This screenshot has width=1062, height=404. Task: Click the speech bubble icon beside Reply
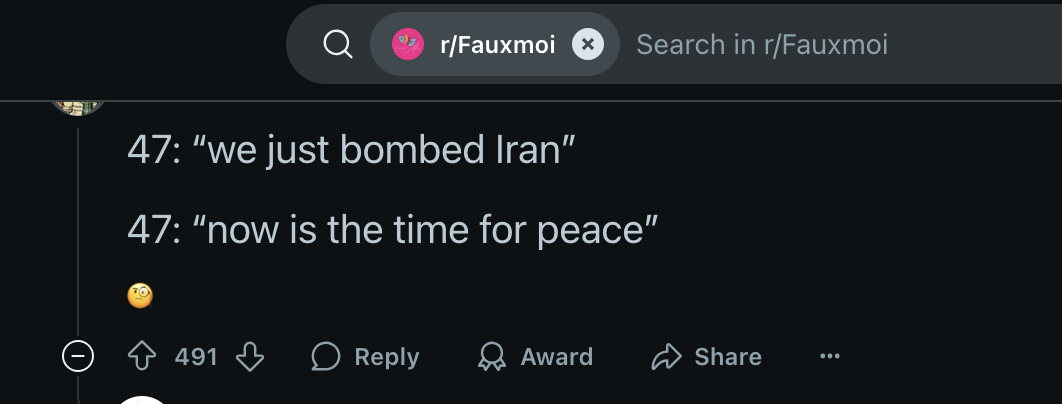[x=325, y=357]
